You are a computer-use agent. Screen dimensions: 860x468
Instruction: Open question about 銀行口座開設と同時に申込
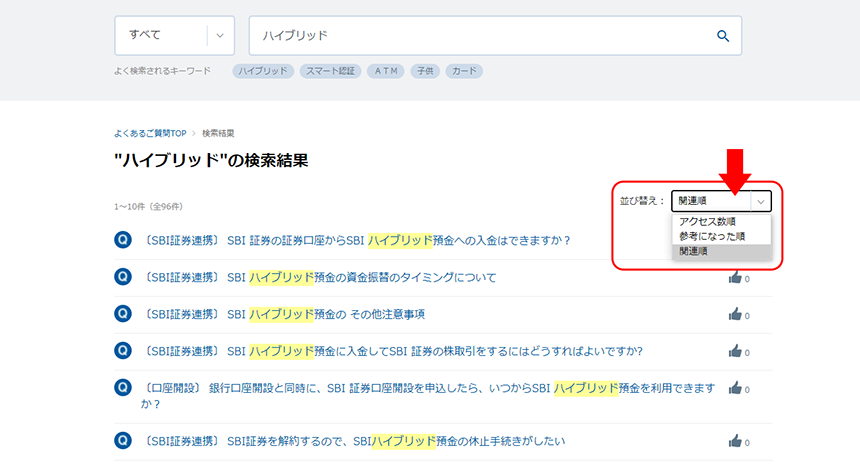point(428,396)
